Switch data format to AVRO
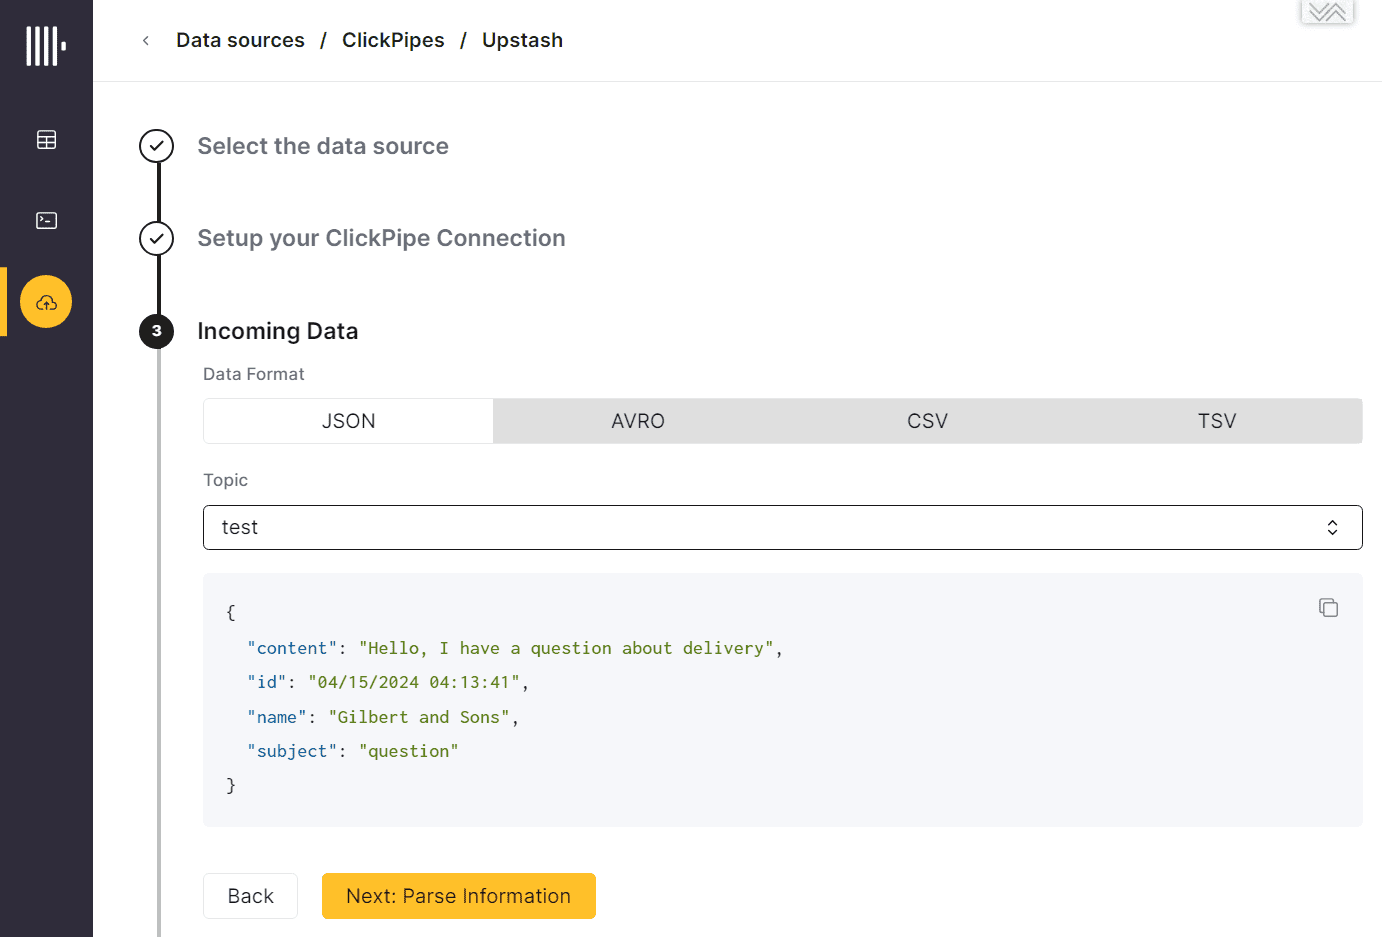1382x937 pixels. (x=638, y=421)
